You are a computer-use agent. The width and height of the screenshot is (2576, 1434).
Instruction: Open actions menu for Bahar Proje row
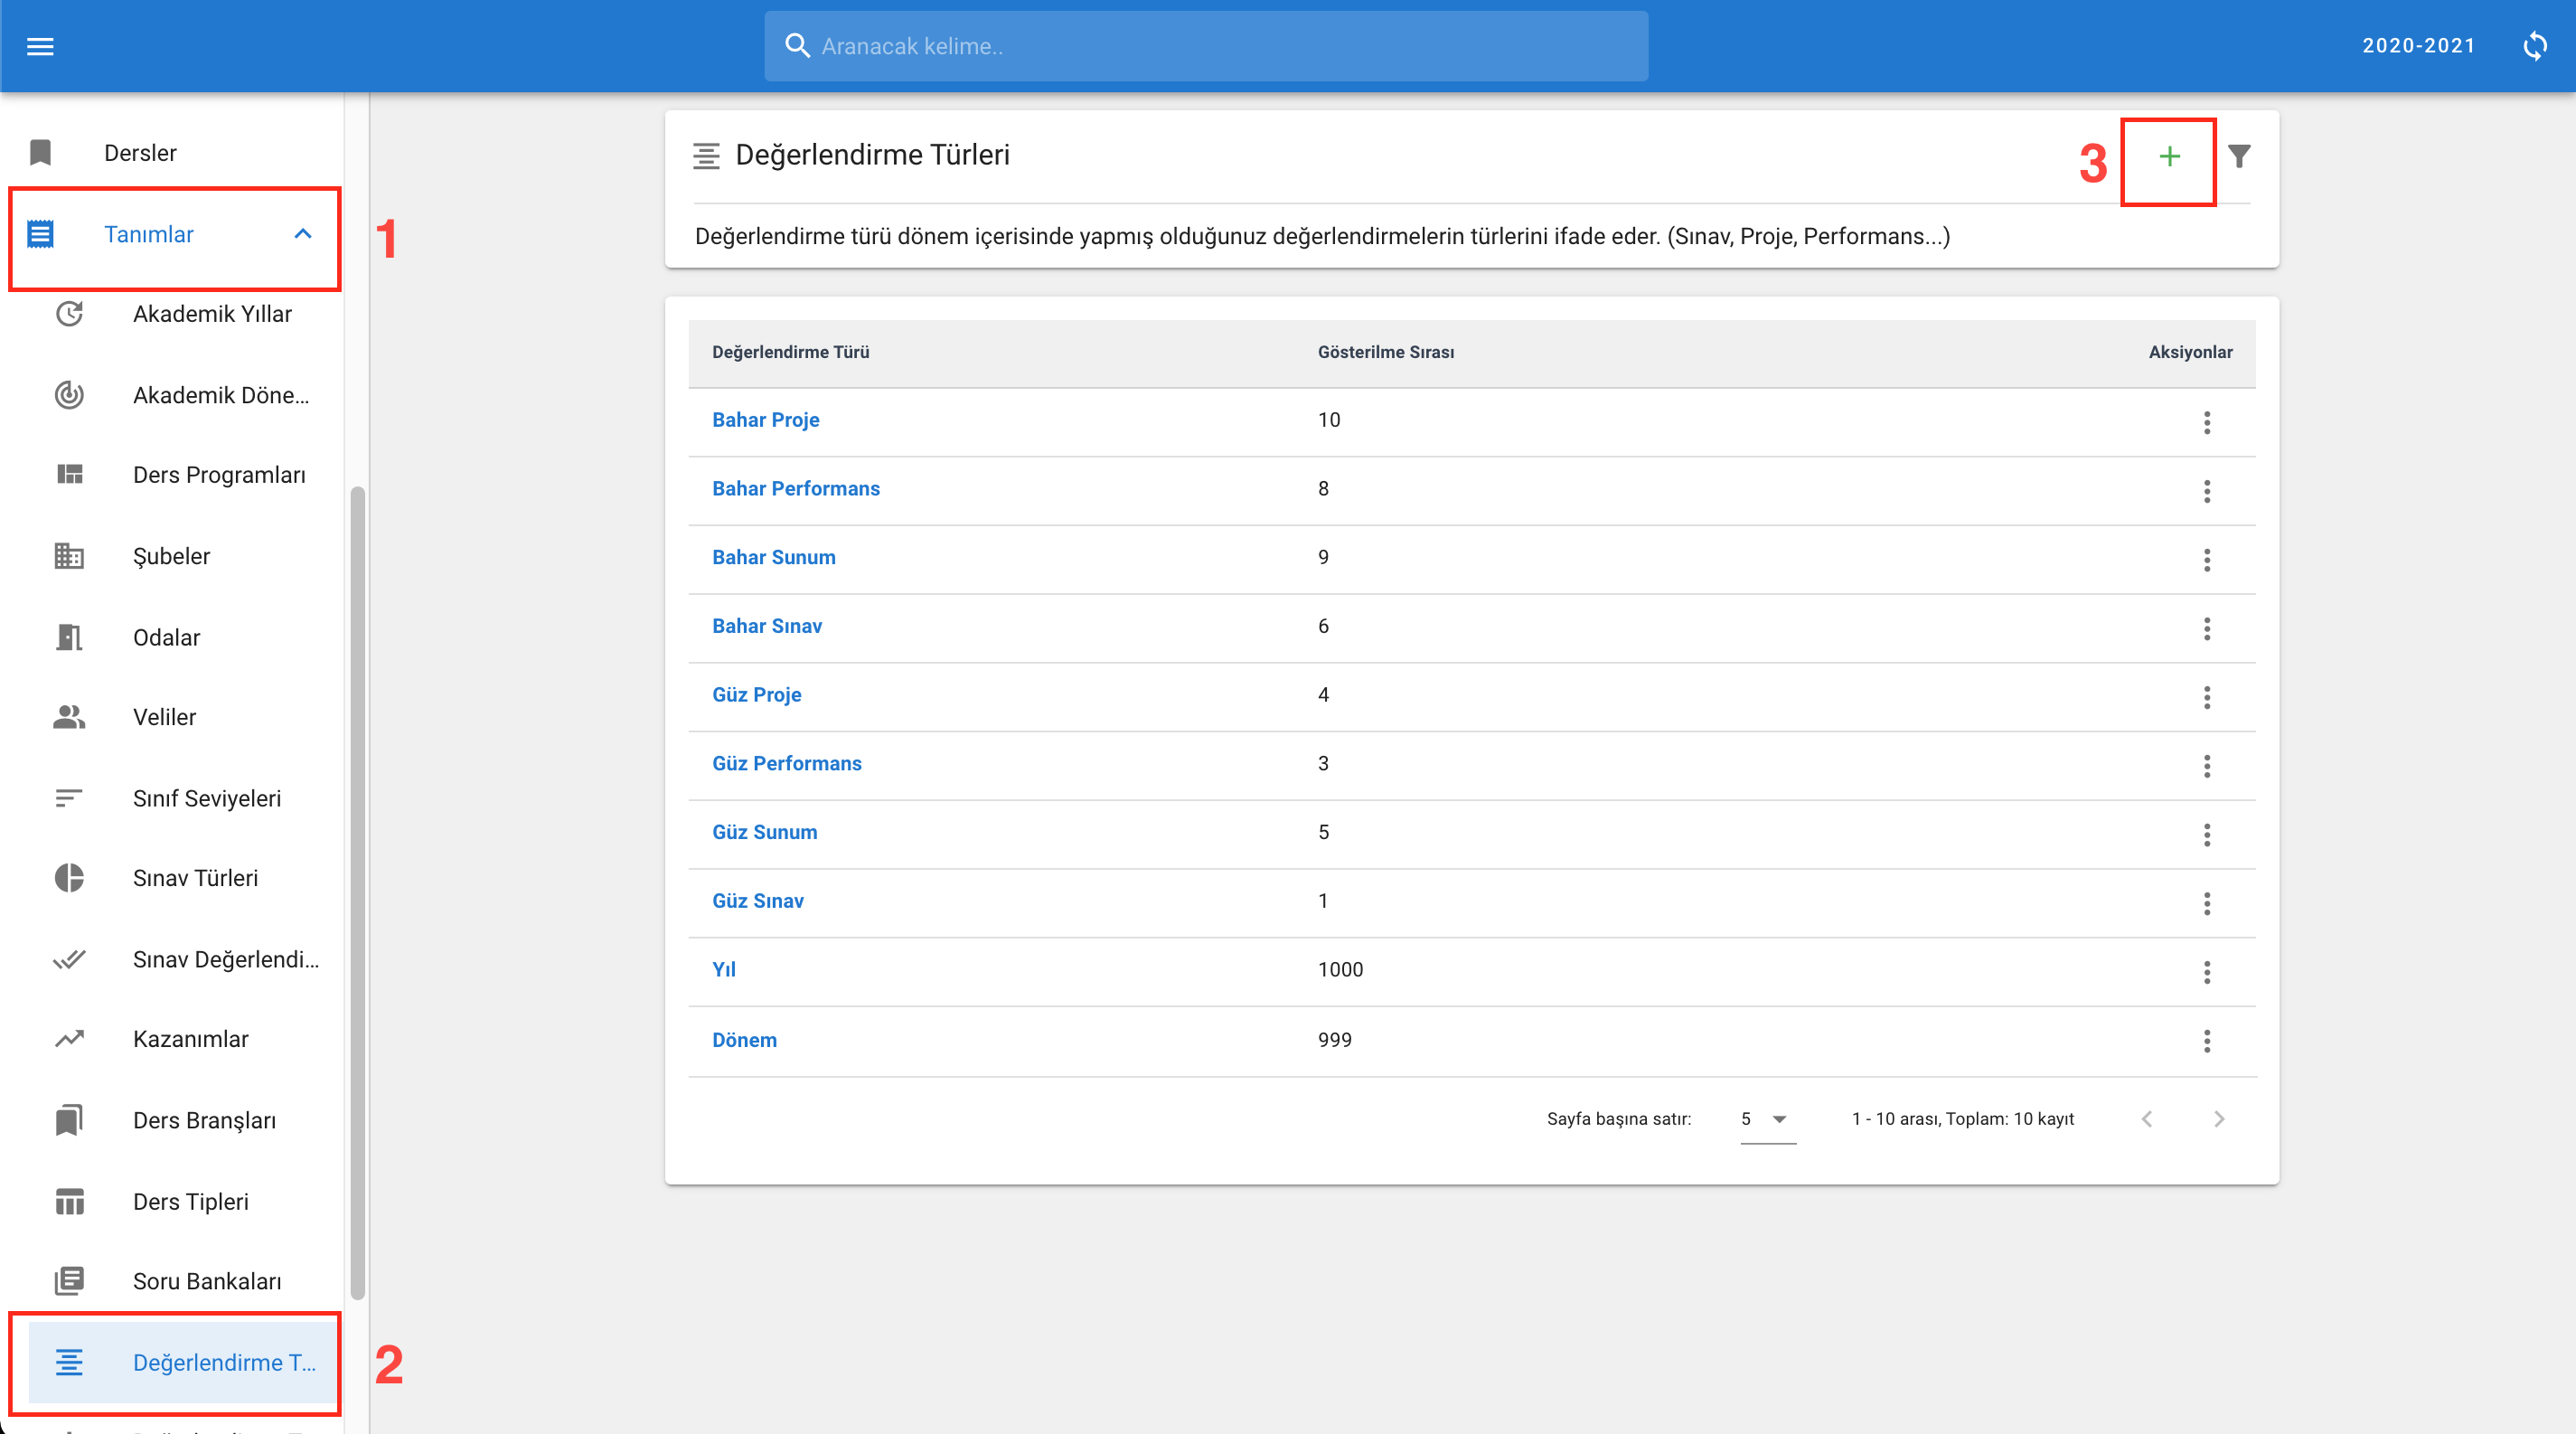pos(2207,422)
